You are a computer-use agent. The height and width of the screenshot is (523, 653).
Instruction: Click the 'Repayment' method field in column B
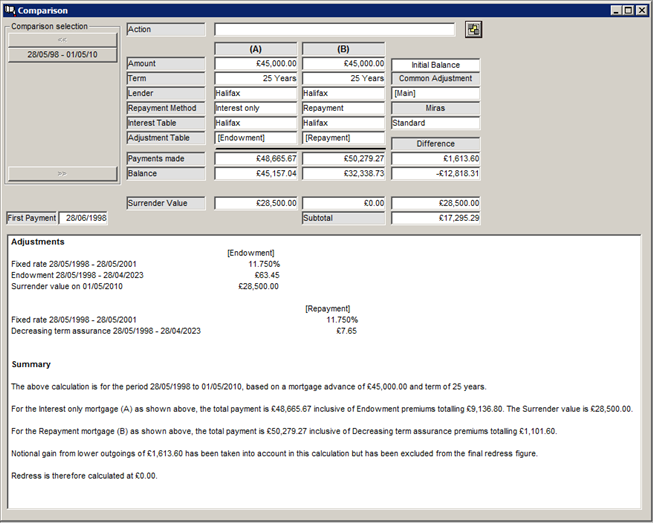(343, 108)
